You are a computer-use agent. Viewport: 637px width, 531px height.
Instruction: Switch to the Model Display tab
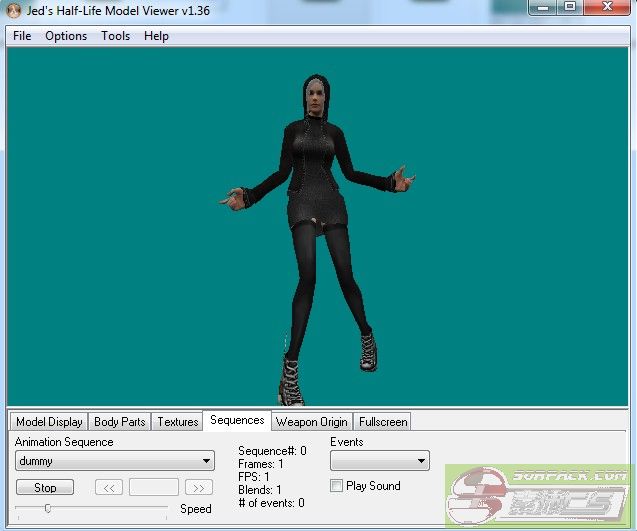49,422
